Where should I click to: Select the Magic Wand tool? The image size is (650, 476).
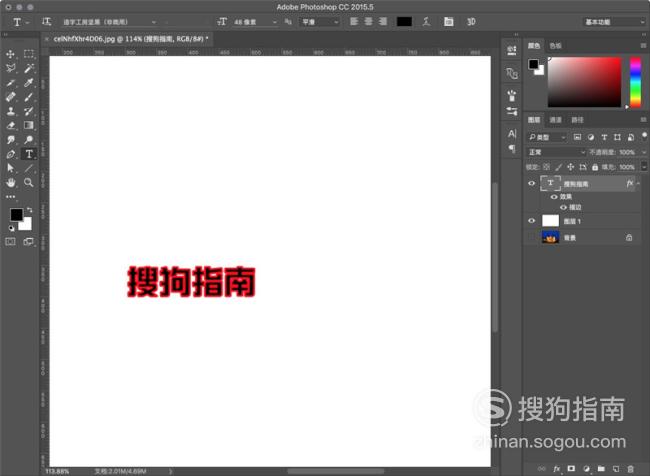[x=29, y=68]
